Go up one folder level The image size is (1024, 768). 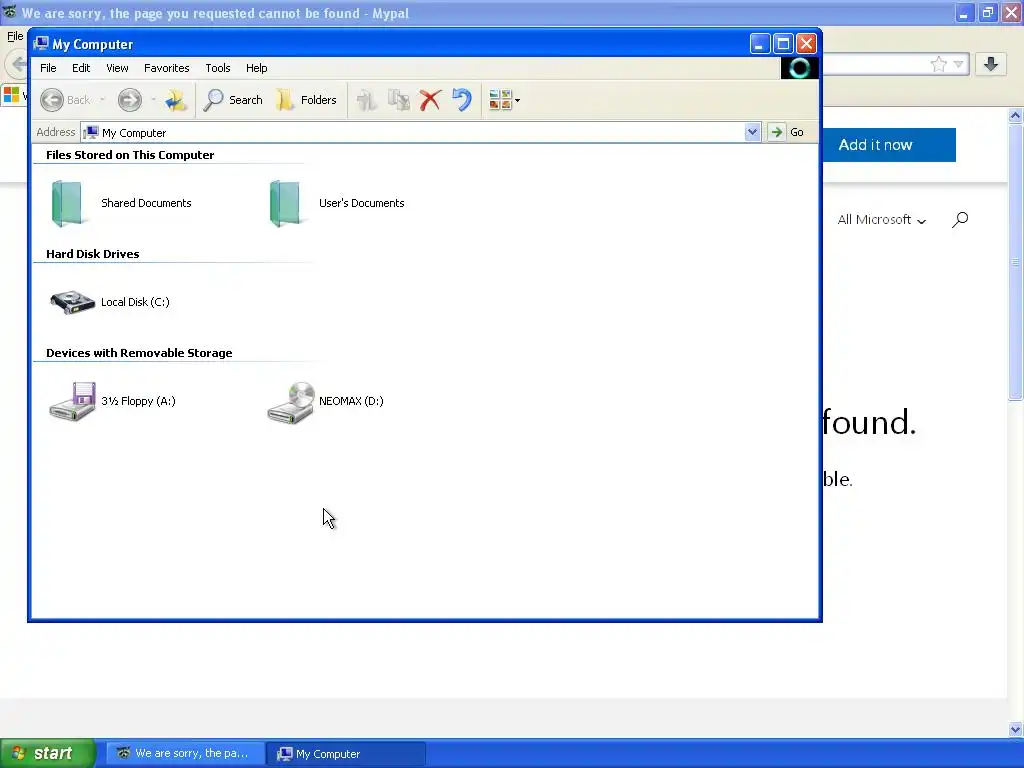pyautogui.click(x=176, y=100)
